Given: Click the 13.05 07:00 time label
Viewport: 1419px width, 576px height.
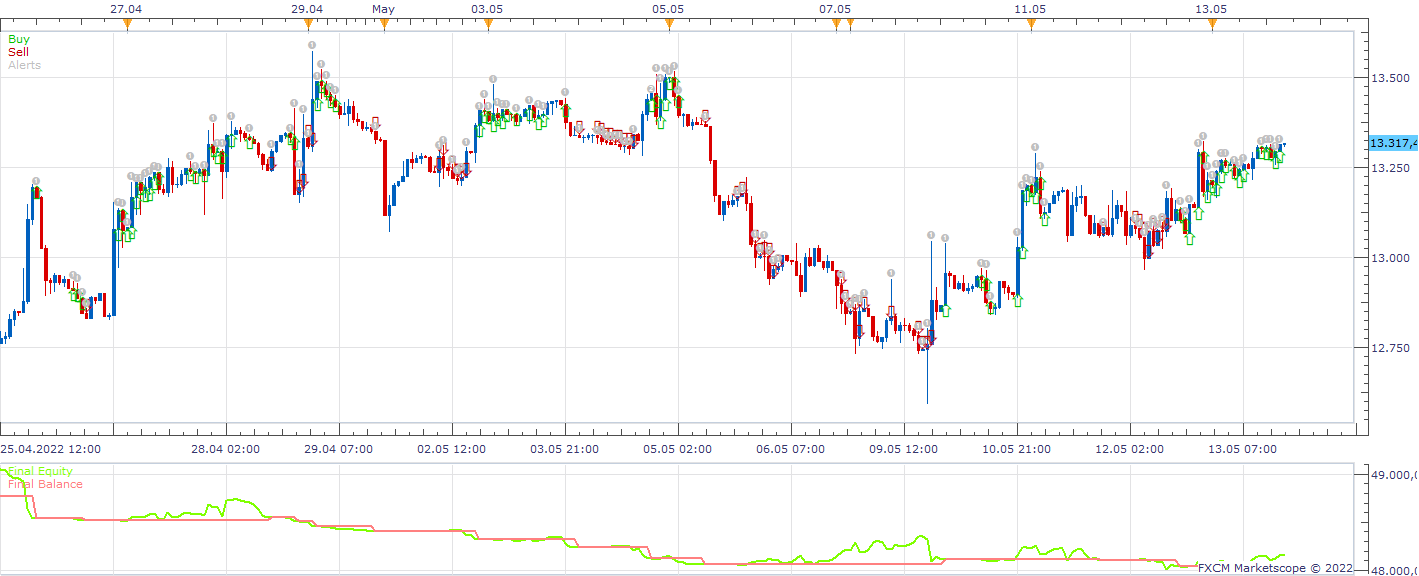Looking at the screenshot, I should [1242, 449].
